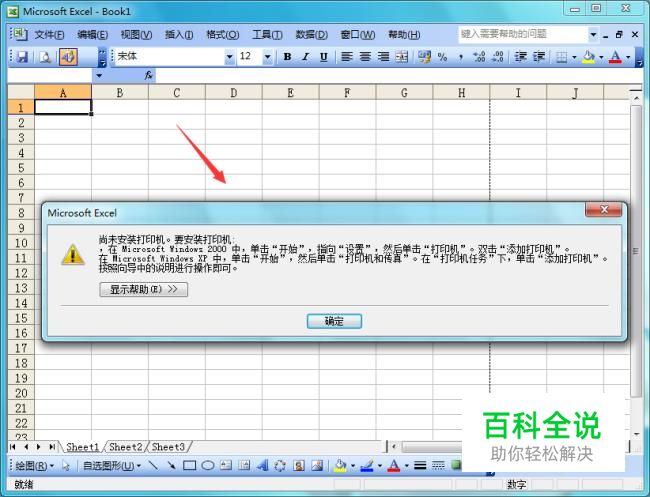Viewport: 650px width, 497px height.
Task: Go to last sheet navigation arrow
Action: pyautogui.click(x=52, y=447)
